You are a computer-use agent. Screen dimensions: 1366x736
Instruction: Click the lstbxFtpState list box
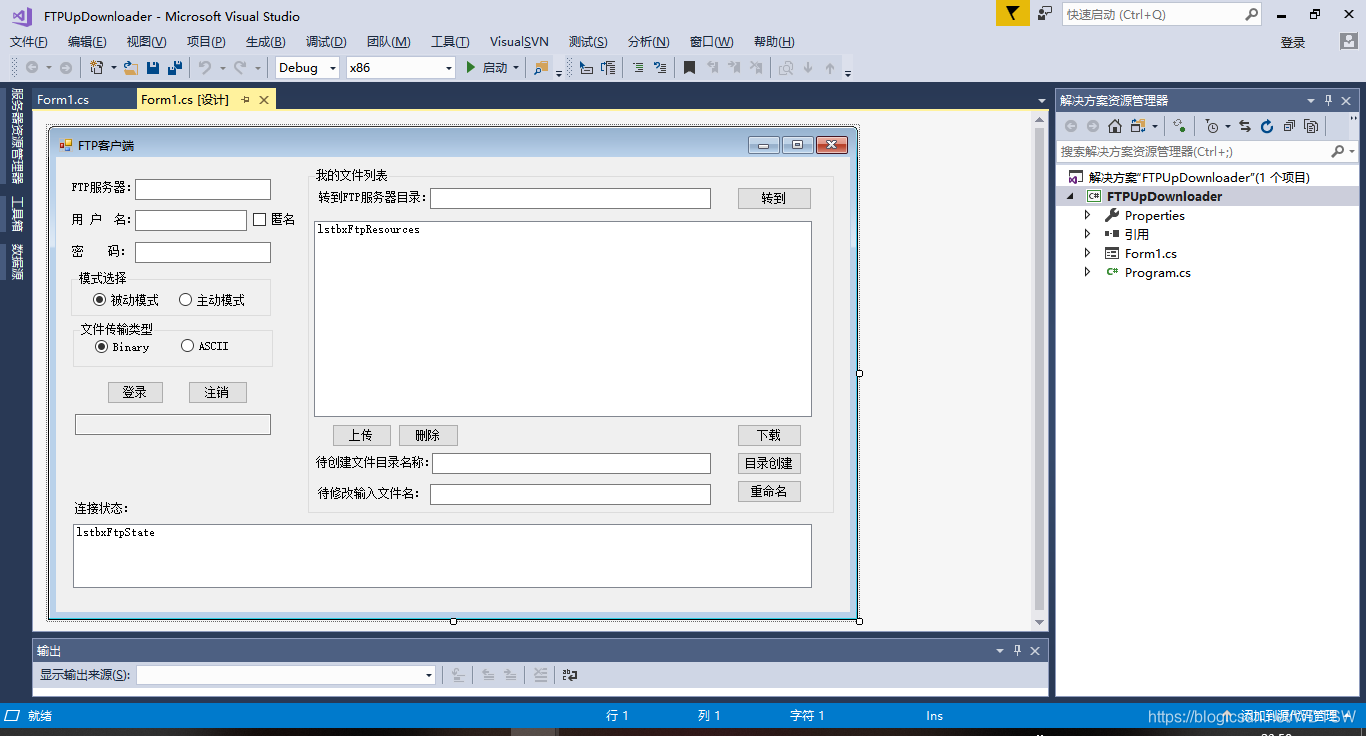pos(442,555)
